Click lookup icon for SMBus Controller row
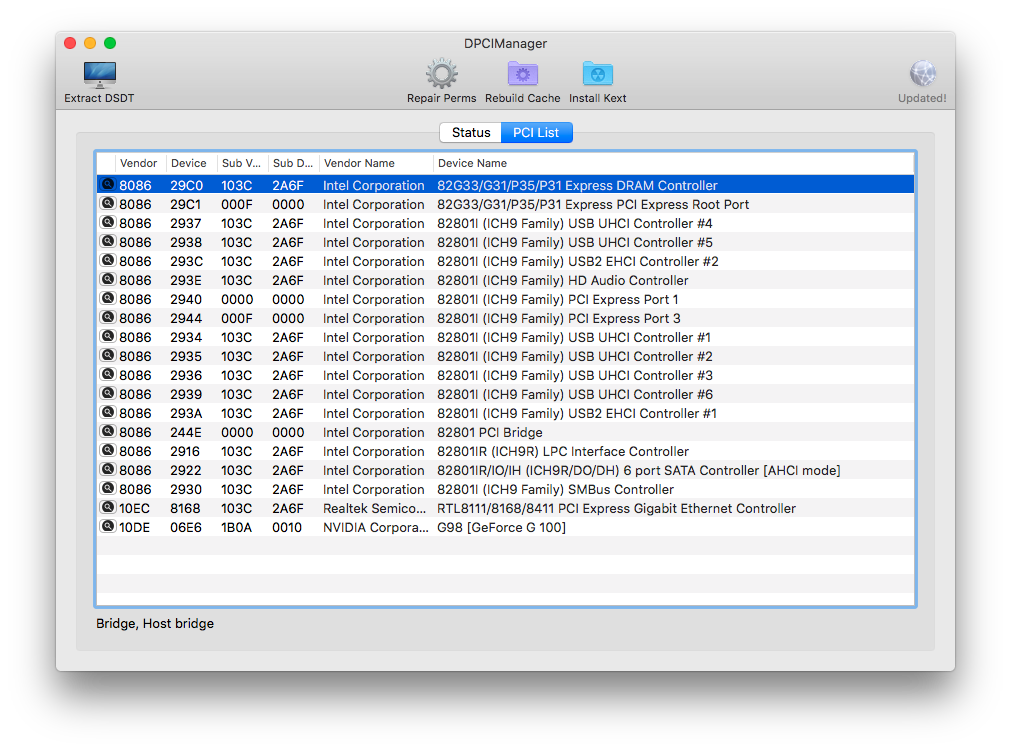This screenshot has height=751, width=1011. [108, 489]
